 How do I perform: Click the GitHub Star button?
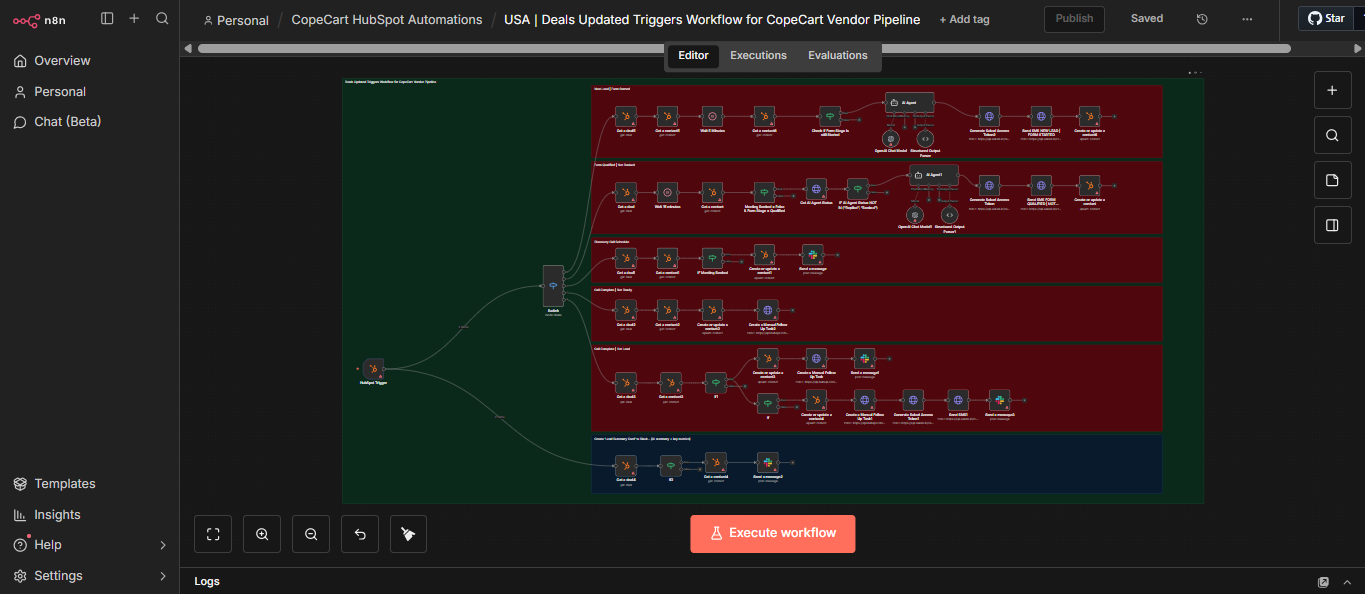tap(1327, 18)
